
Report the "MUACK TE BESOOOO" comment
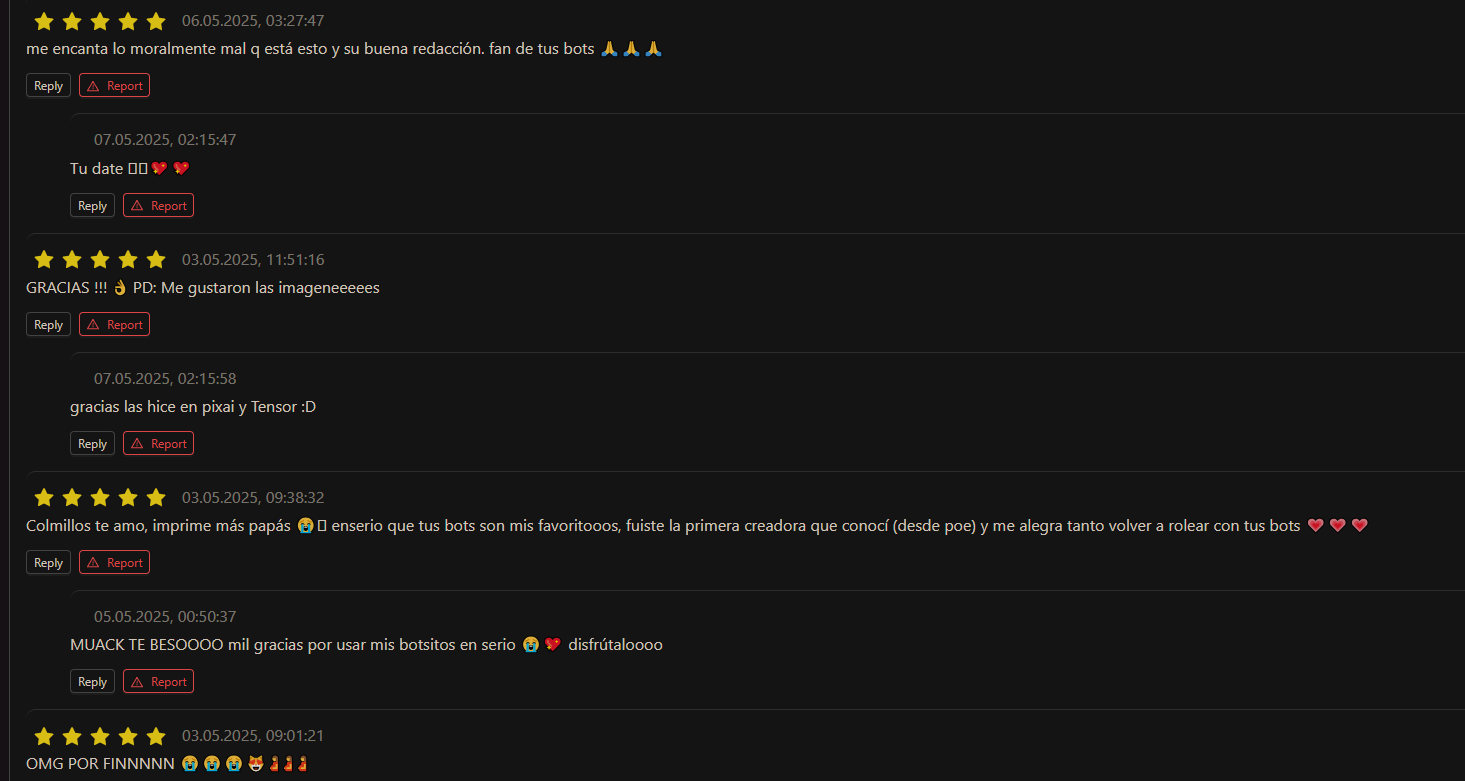click(158, 682)
